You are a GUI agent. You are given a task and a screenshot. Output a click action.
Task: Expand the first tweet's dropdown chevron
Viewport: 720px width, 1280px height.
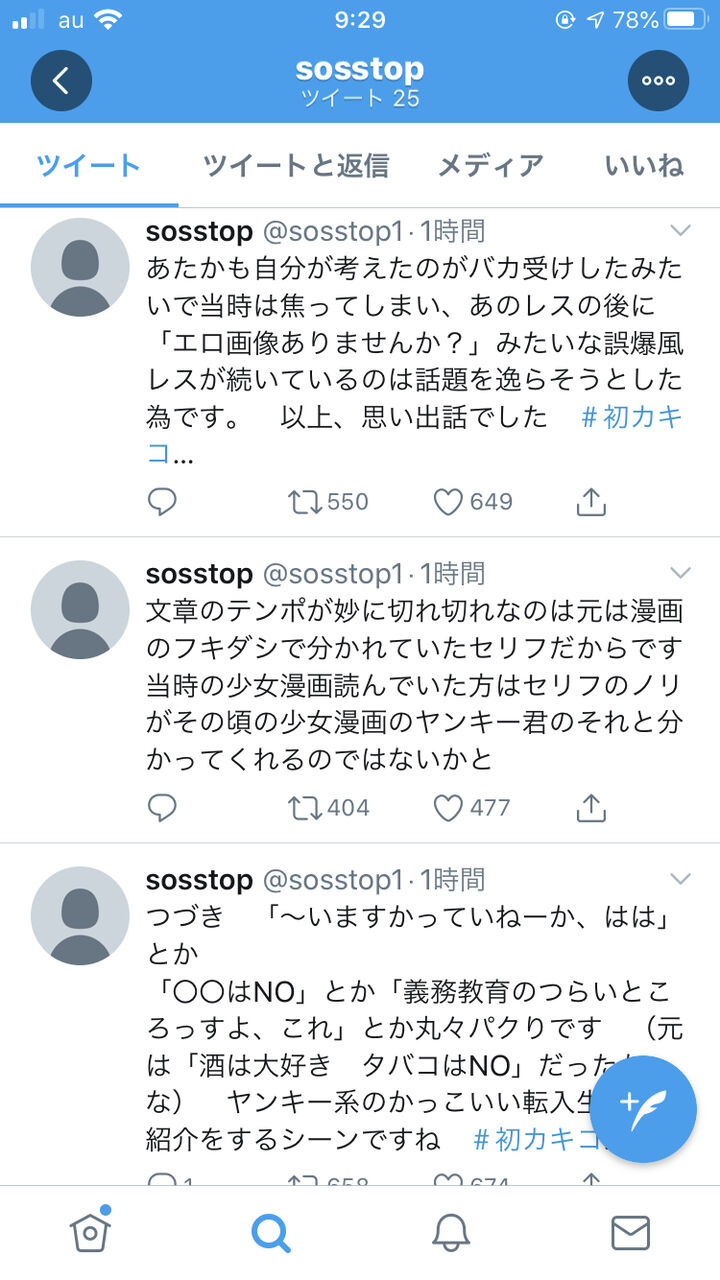[680, 231]
